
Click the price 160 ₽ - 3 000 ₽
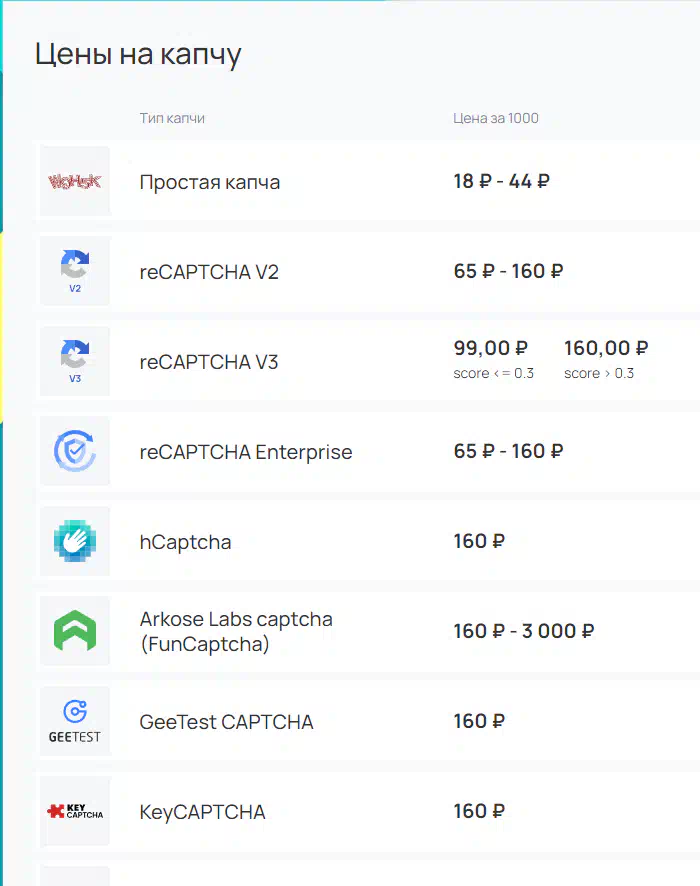click(524, 631)
